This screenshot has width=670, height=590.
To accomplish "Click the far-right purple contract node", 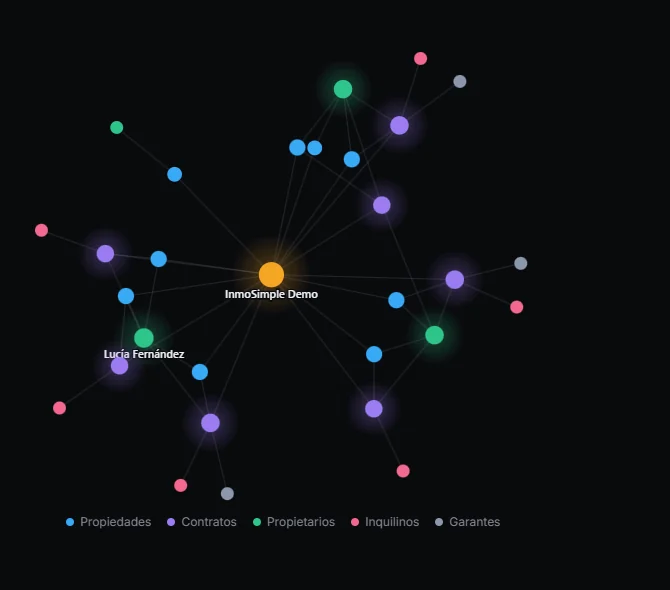I will (x=455, y=279).
